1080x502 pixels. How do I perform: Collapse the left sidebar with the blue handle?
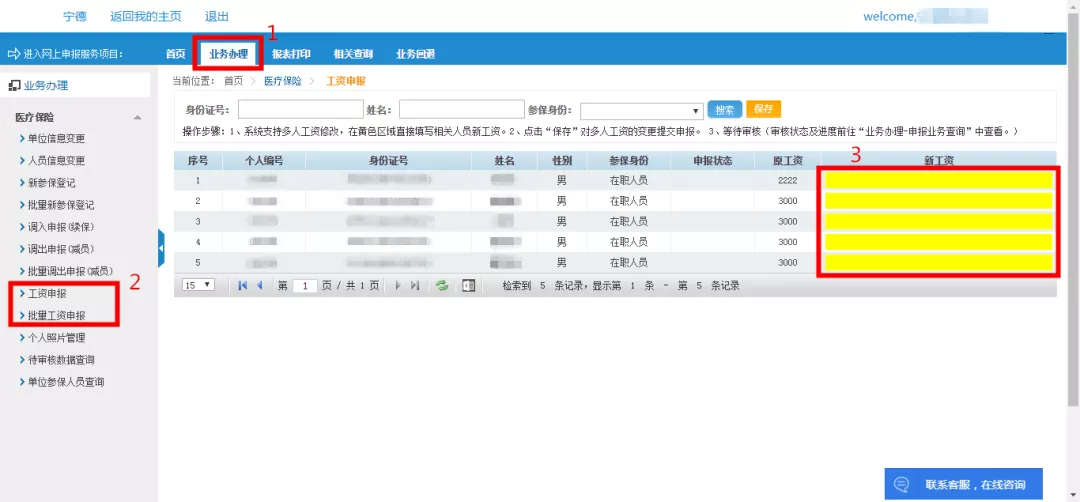(161, 242)
